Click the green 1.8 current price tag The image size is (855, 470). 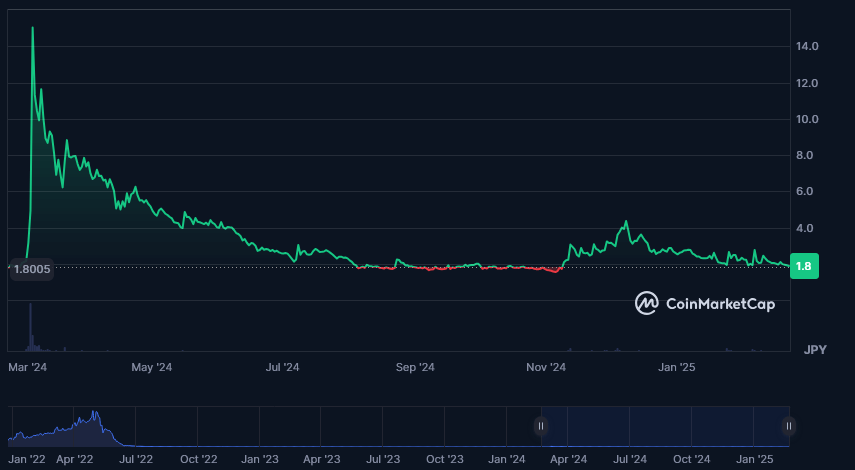[x=804, y=267]
